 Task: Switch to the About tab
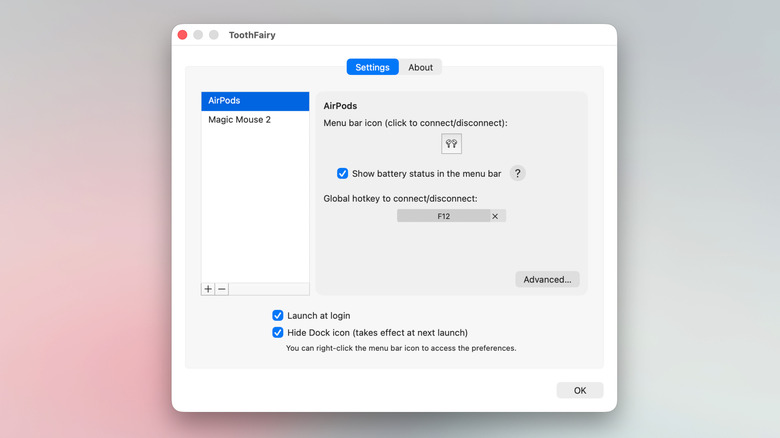coord(420,67)
